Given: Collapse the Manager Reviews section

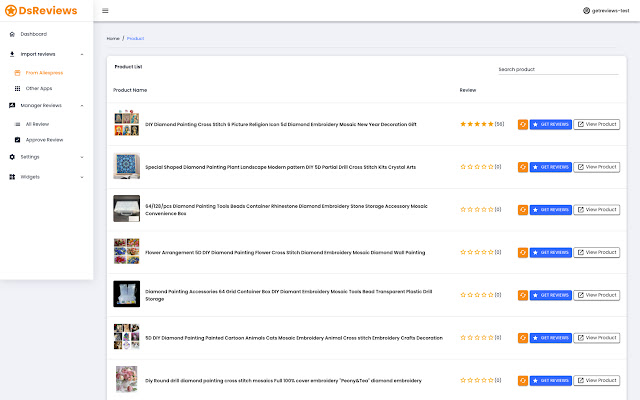Looking at the screenshot, I should pyautogui.click(x=81, y=105).
